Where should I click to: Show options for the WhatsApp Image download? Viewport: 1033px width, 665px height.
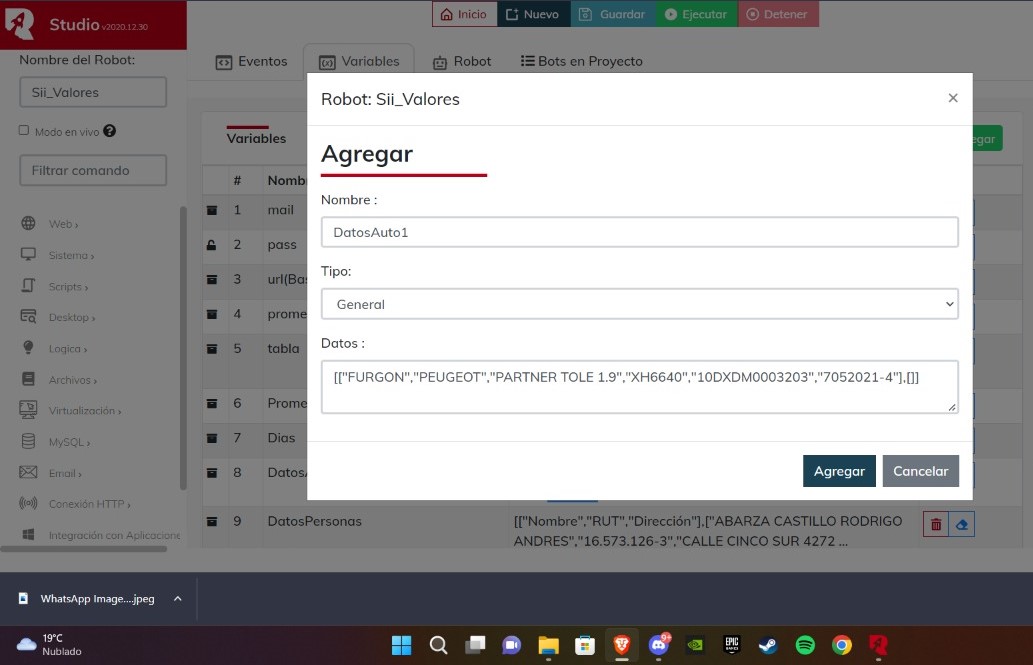click(x=178, y=599)
